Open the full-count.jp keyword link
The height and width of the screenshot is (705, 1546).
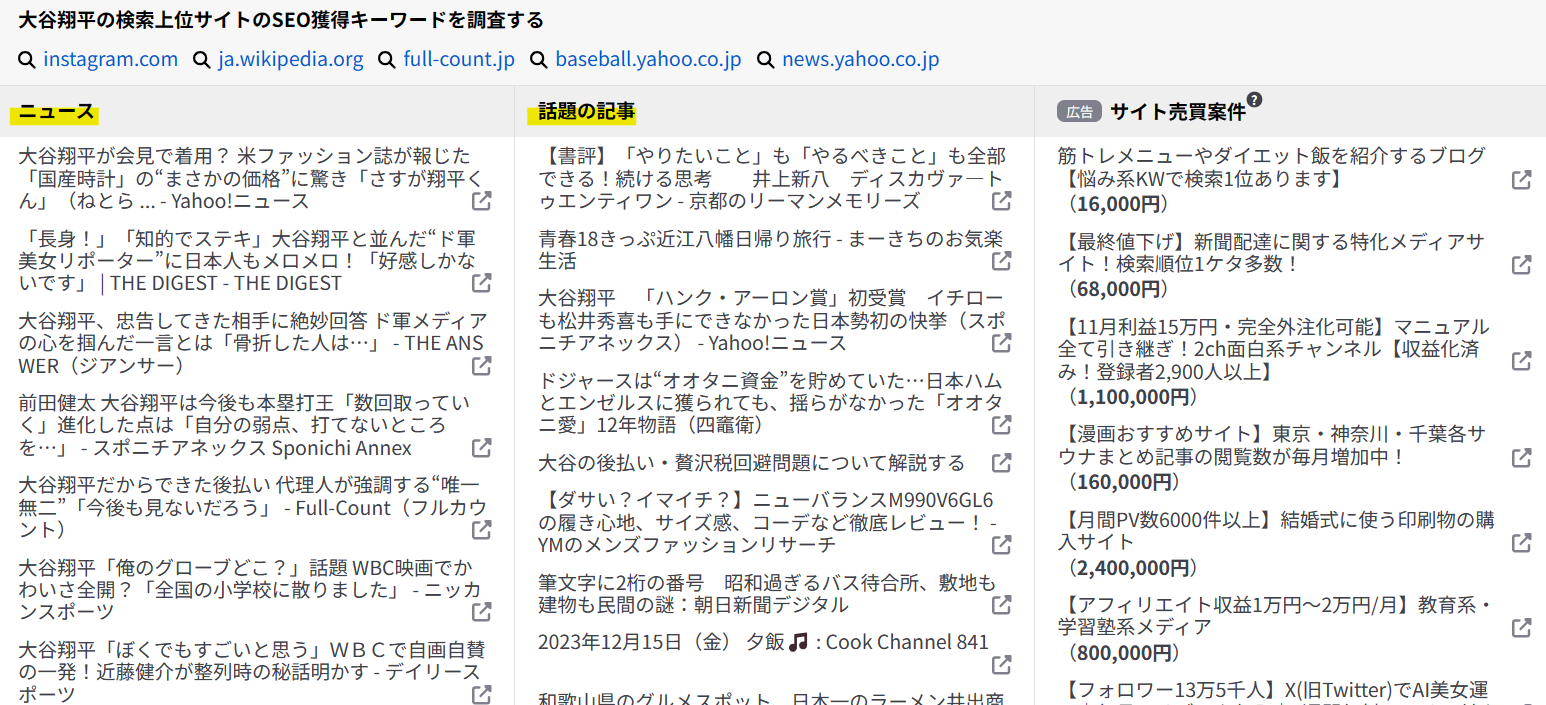[x=459, y=60]
